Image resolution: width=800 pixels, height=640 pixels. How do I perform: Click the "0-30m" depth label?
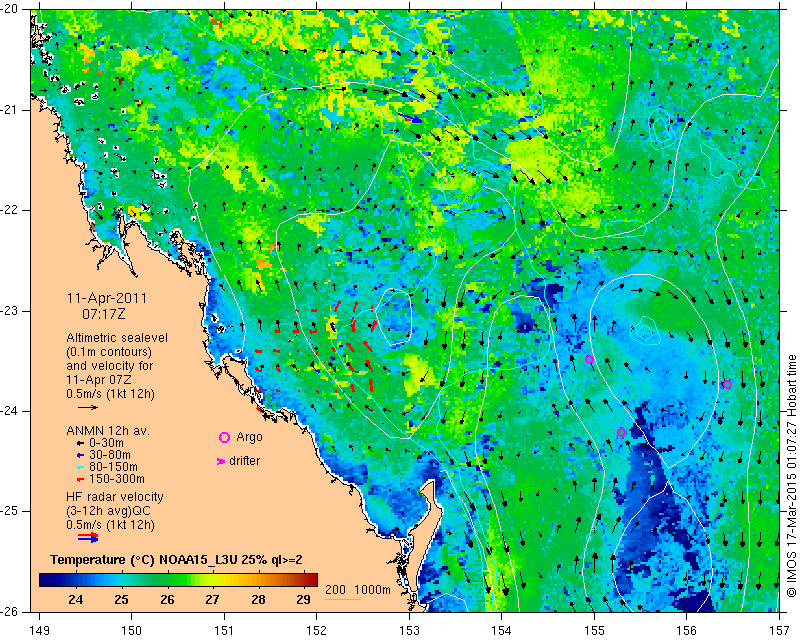coord(106,443)
